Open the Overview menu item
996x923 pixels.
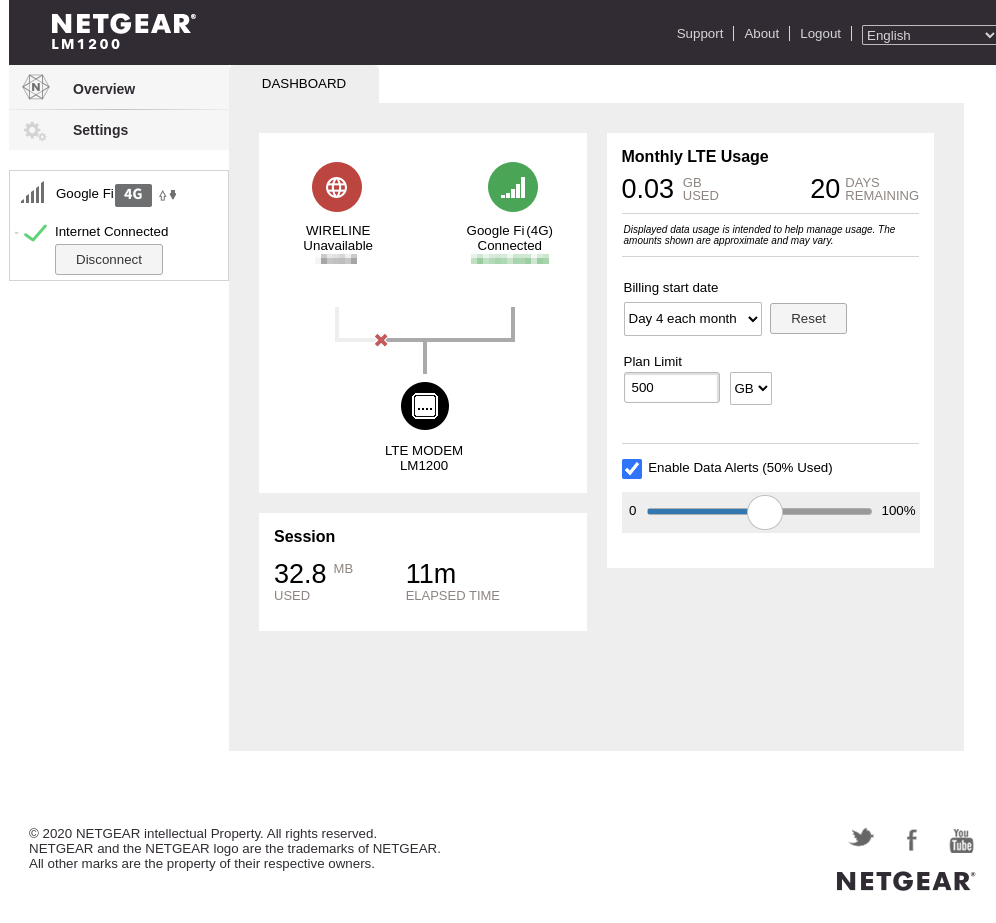pos(104,89)
